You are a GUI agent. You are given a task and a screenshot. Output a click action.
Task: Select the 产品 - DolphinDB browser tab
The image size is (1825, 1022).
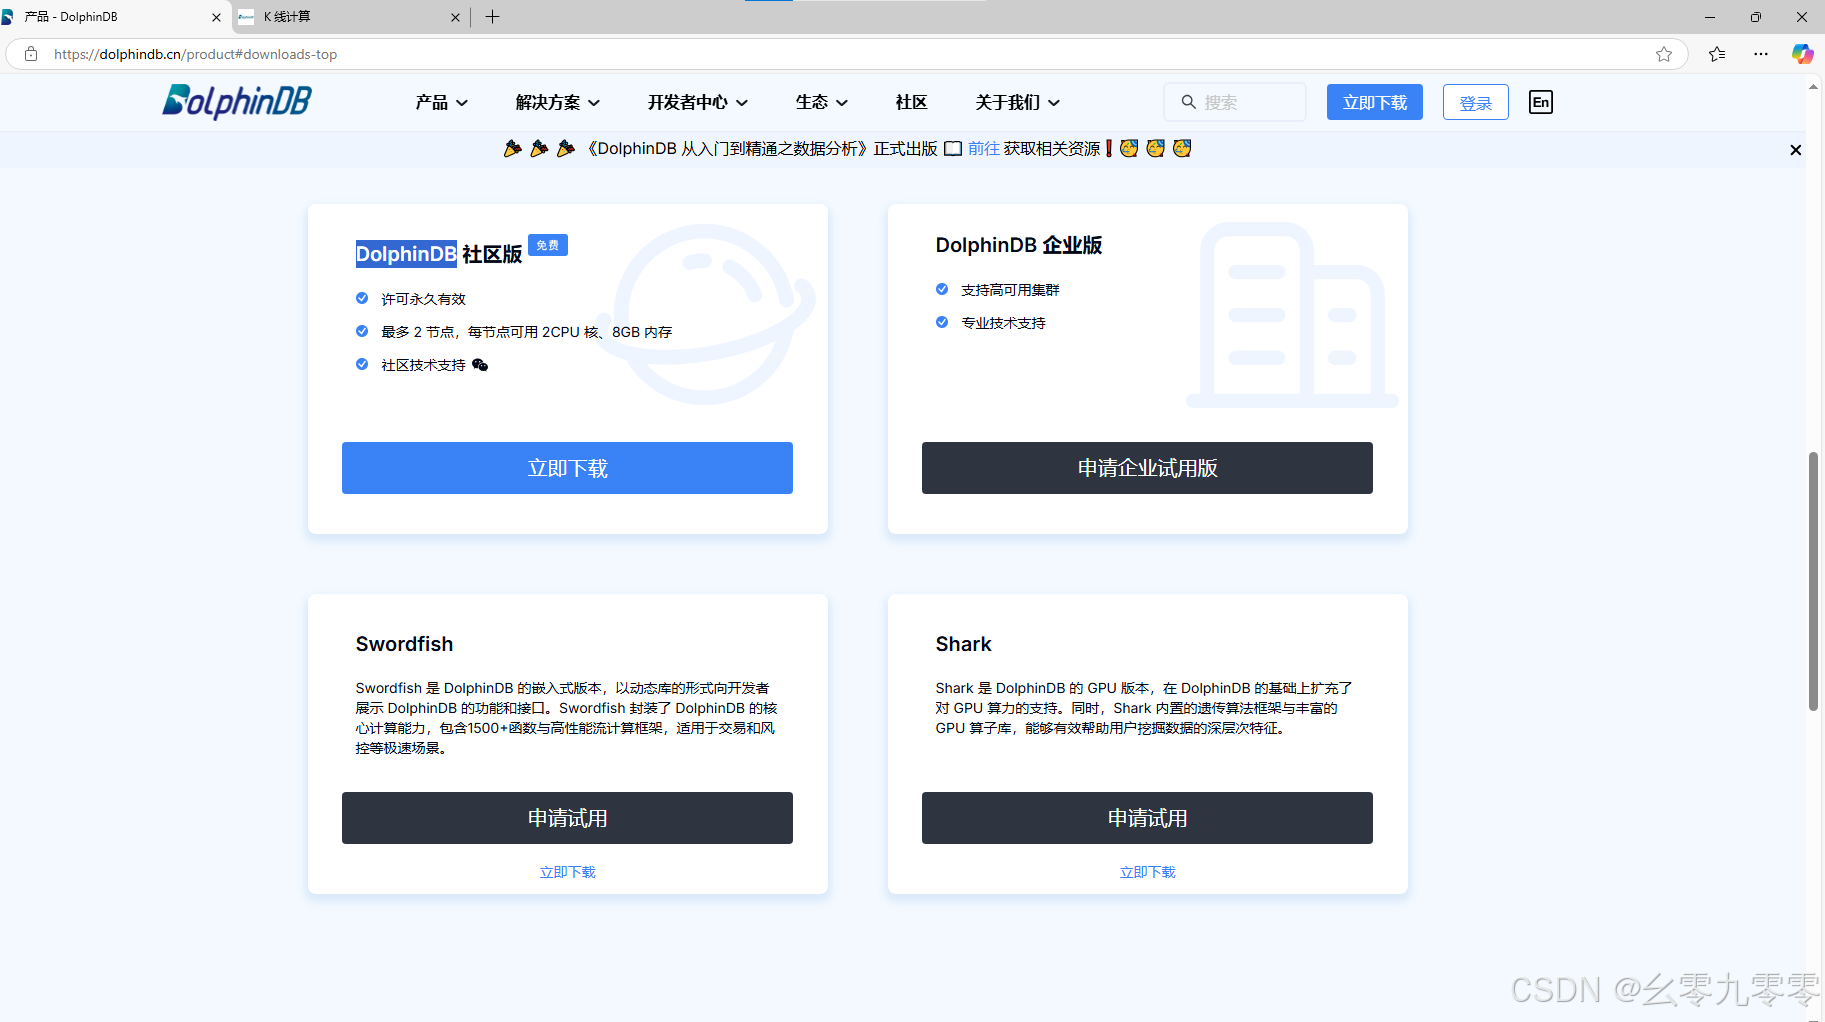coord(115,17)
